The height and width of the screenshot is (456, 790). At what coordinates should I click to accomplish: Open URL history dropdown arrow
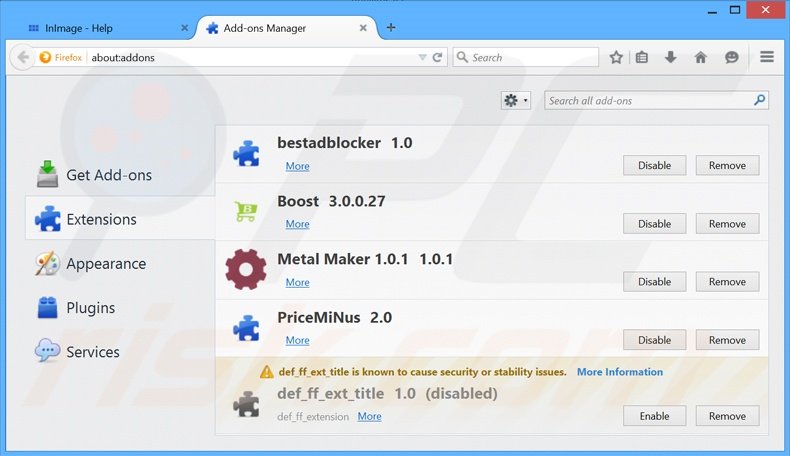coord(422,57)
